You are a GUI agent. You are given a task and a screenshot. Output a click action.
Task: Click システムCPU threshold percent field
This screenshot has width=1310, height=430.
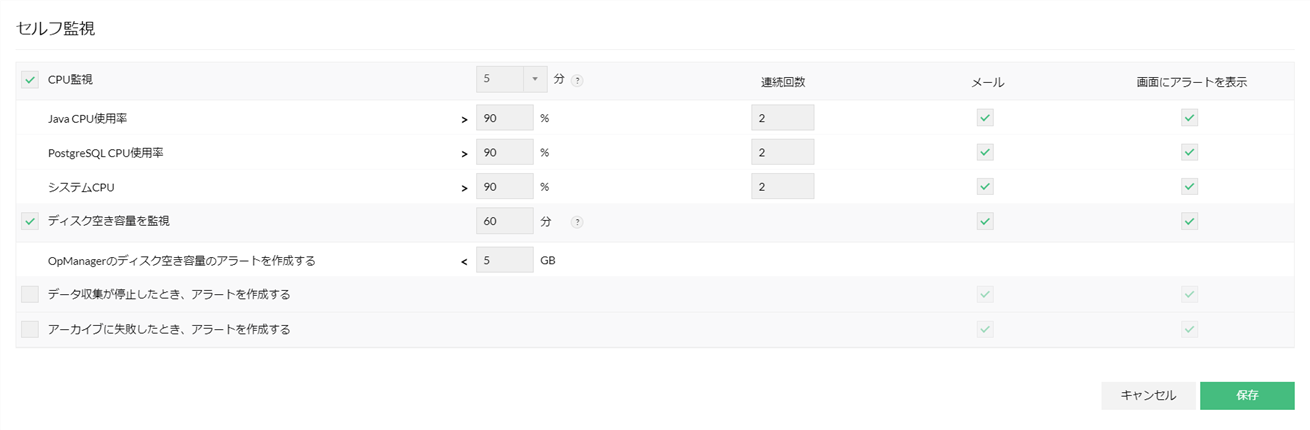tap(504, 186)
